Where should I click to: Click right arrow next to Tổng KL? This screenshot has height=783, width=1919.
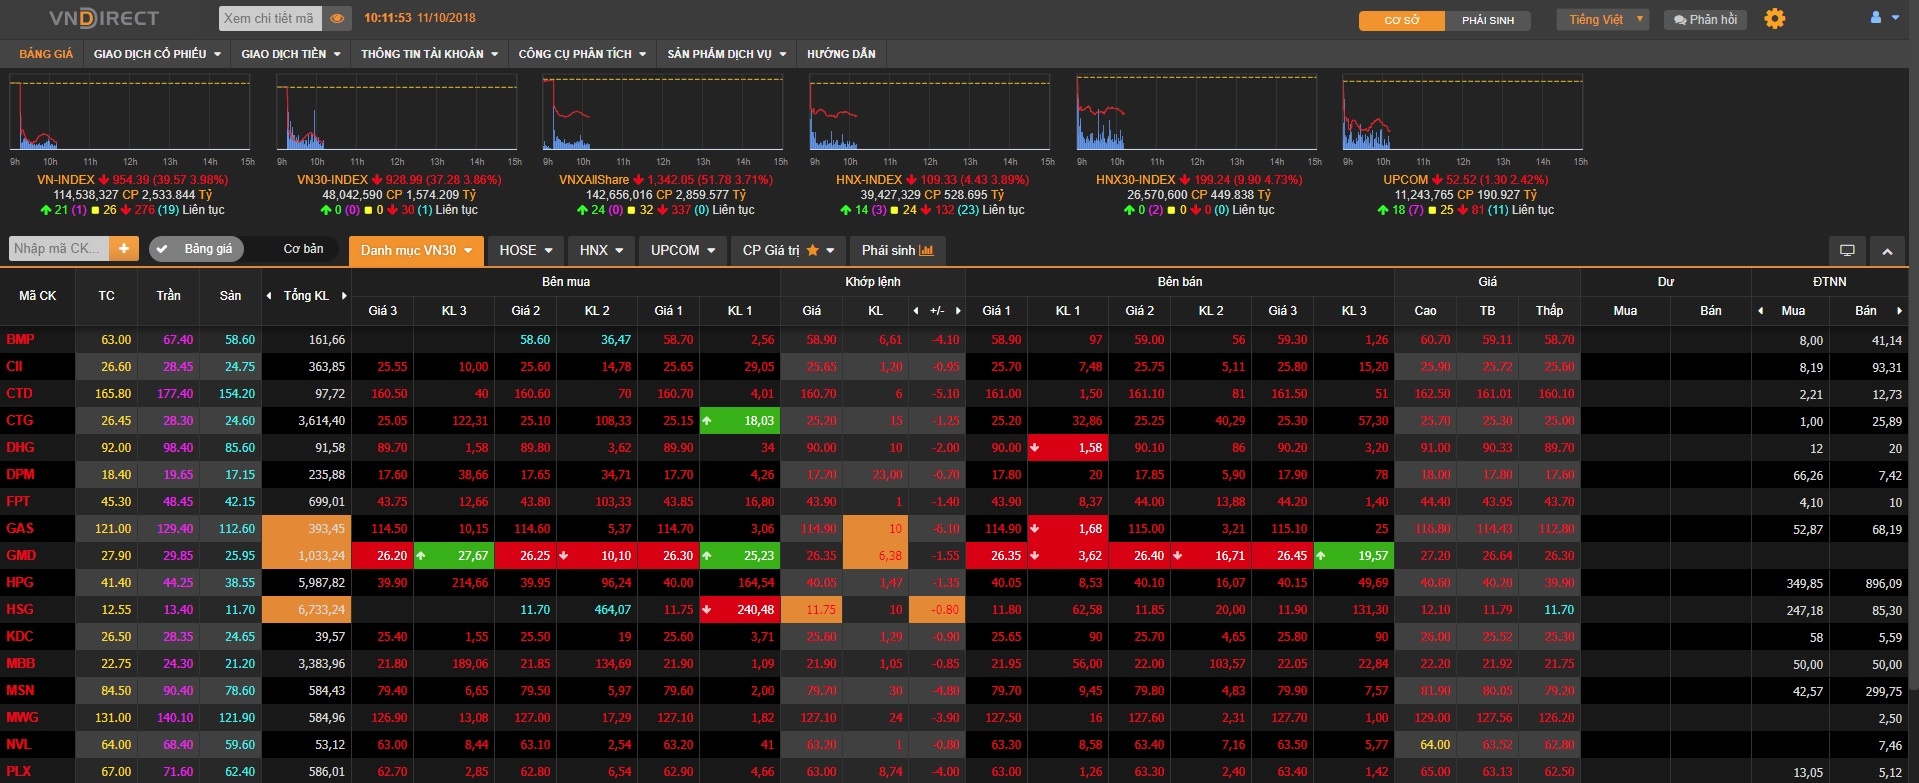pos(344,296)
